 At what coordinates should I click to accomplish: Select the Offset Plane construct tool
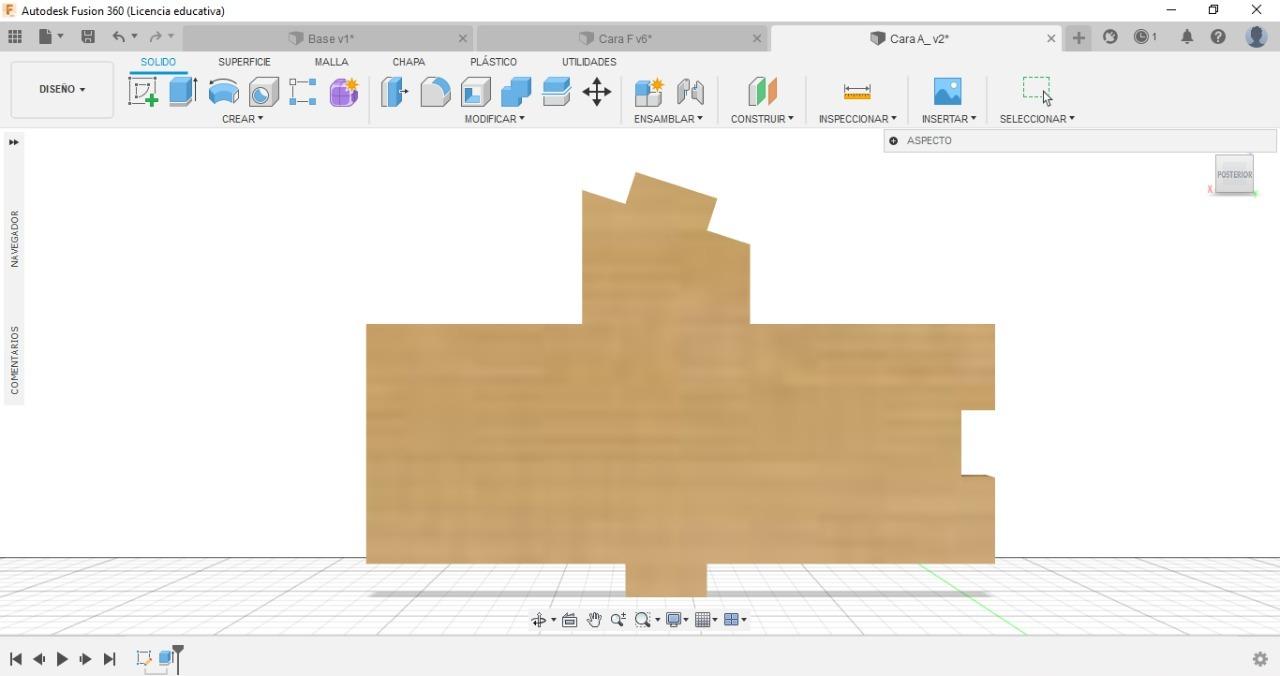pos(762,92)
